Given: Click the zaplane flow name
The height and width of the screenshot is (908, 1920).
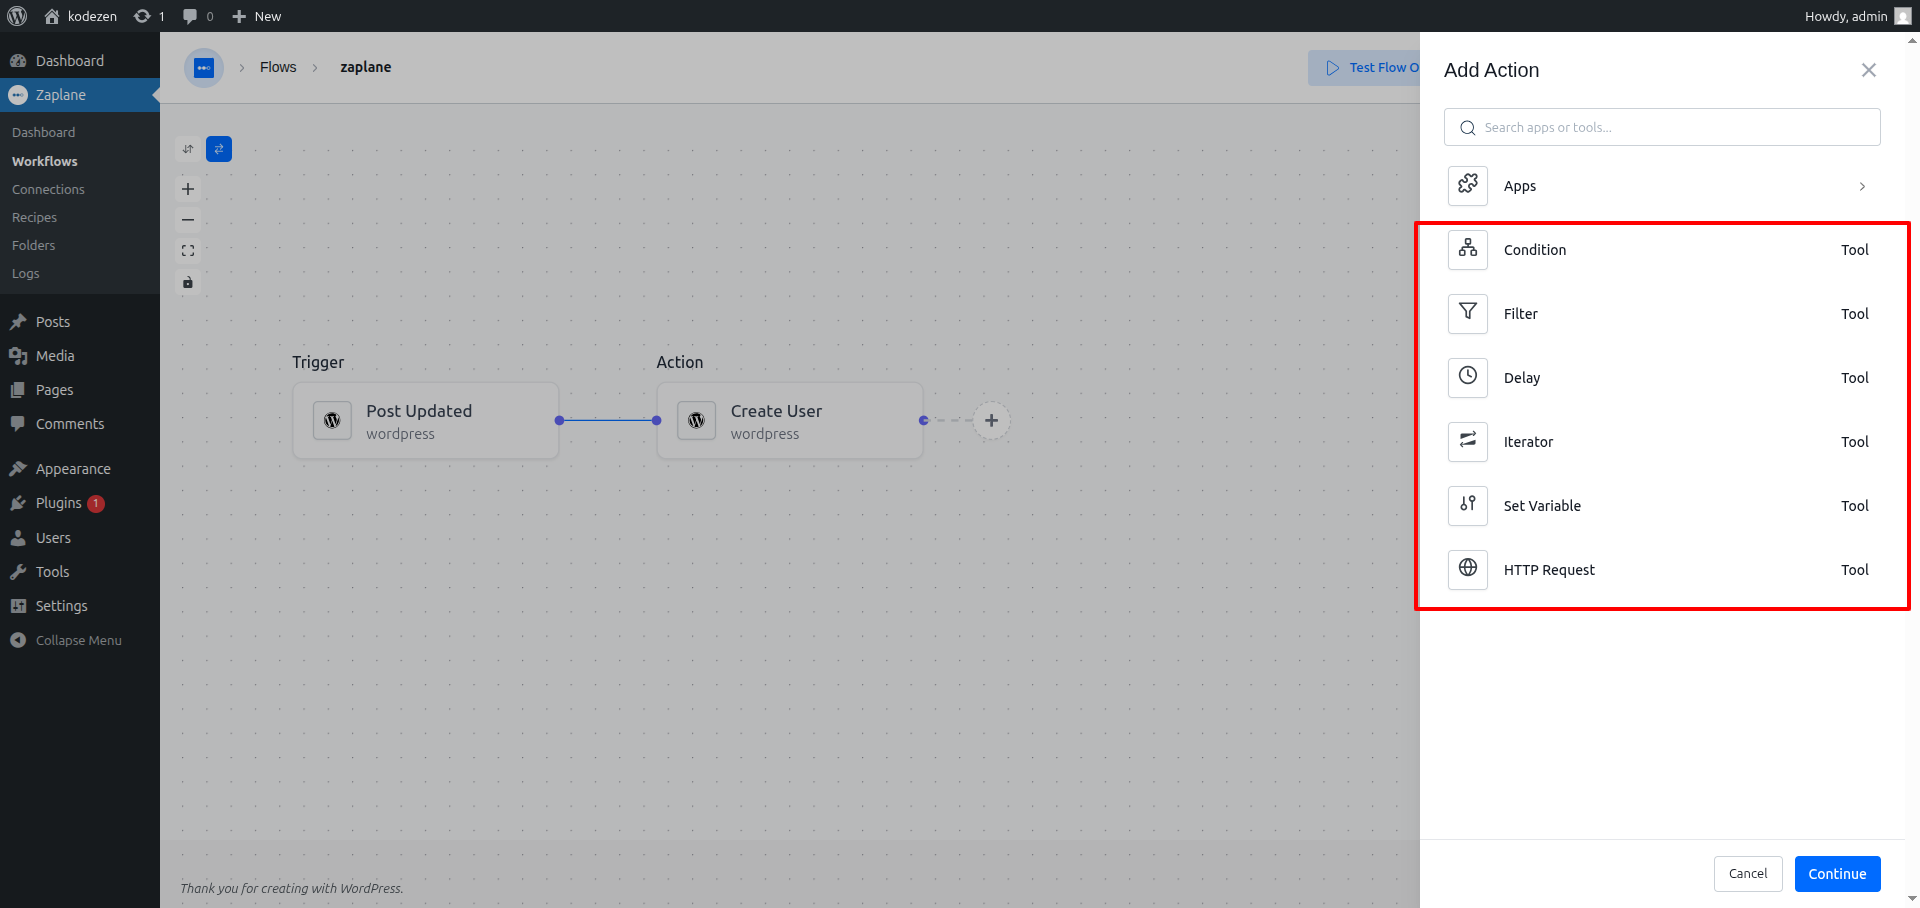Looking at the screenshot, I should click(x=365, y=67).
